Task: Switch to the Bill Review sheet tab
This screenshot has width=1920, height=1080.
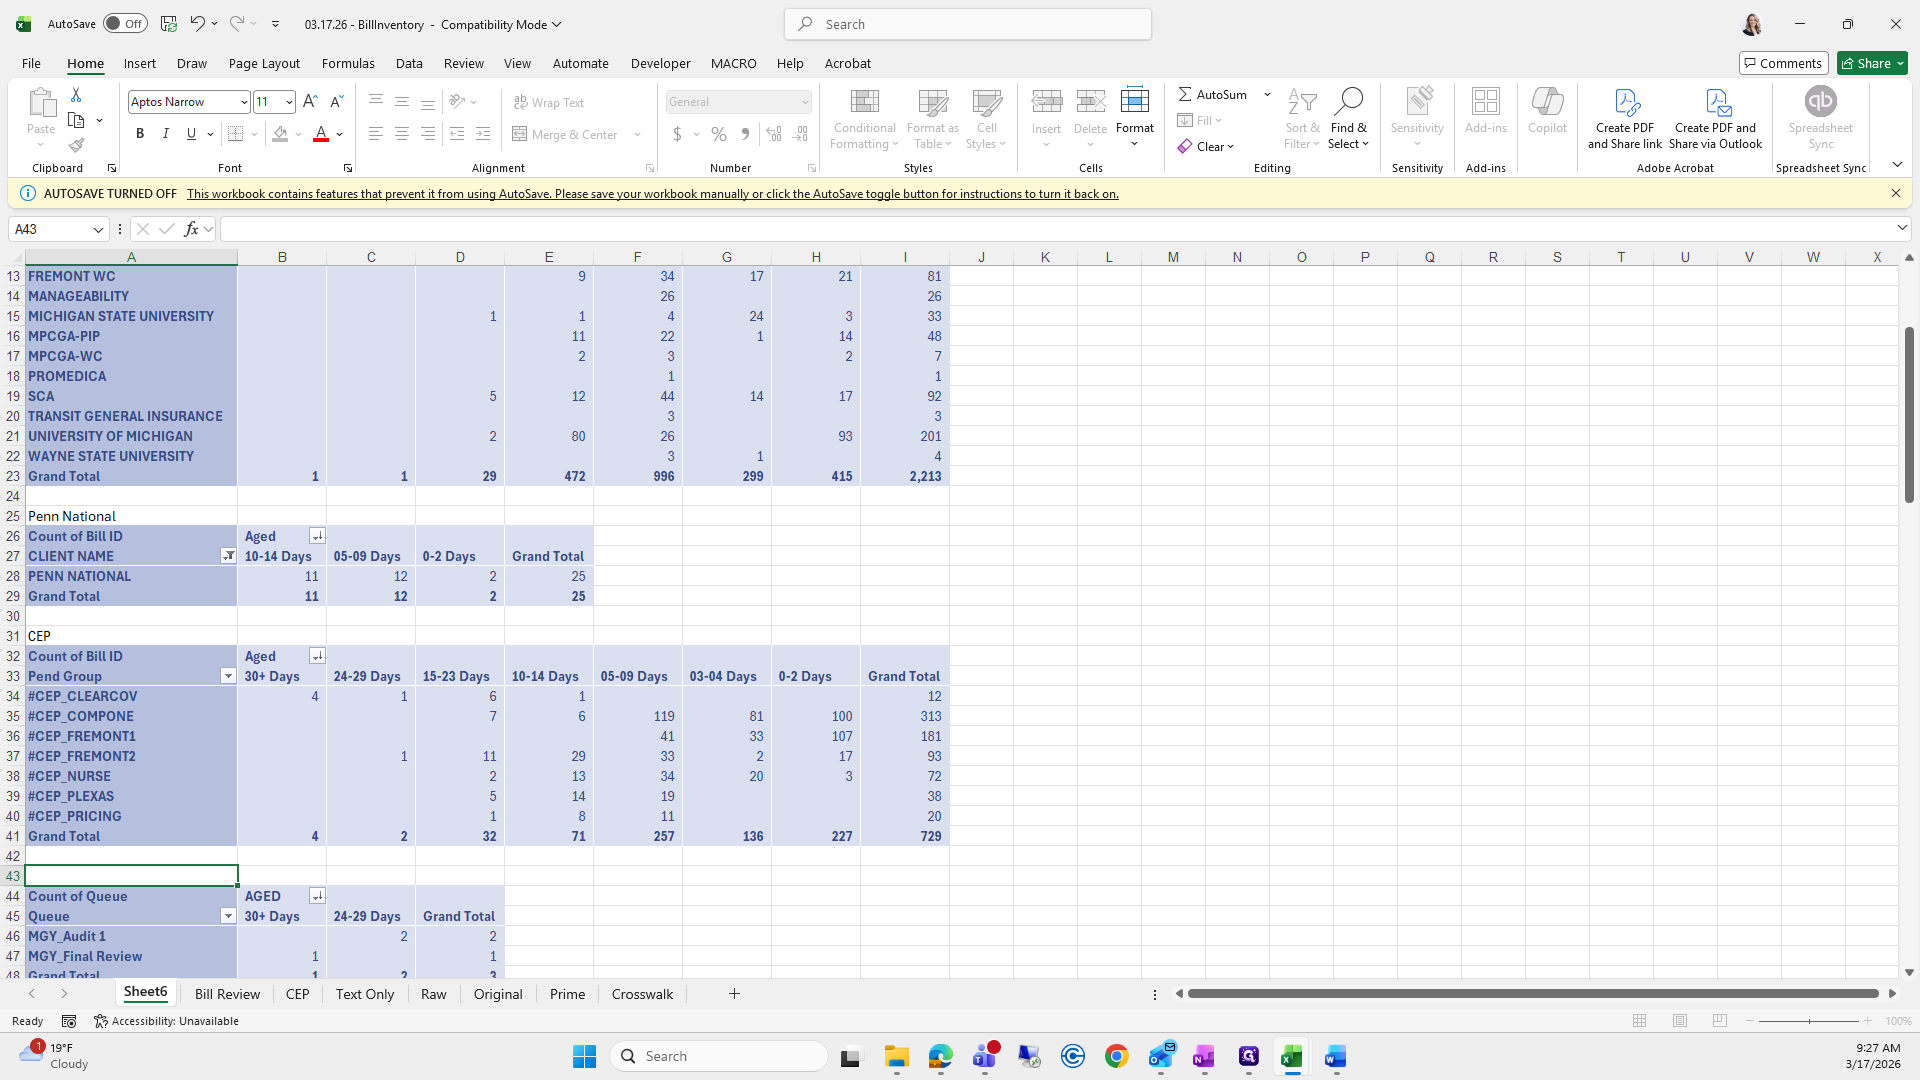Action: point(227,994)
